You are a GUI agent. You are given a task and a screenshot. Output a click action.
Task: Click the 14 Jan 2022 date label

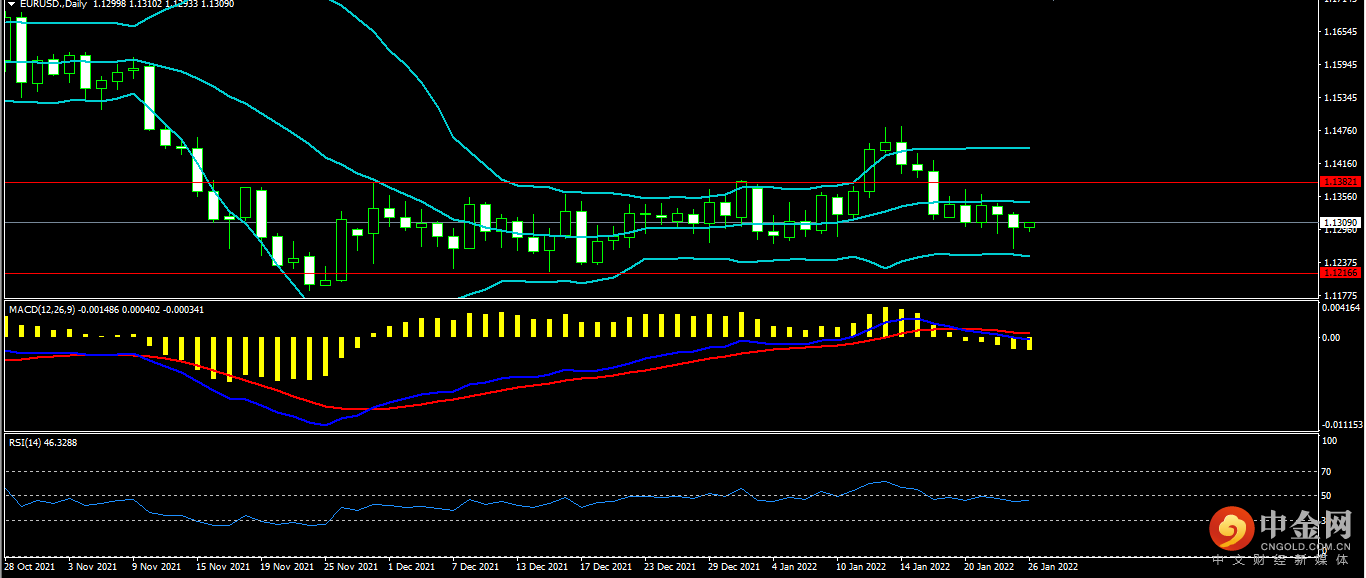point(925,567)
